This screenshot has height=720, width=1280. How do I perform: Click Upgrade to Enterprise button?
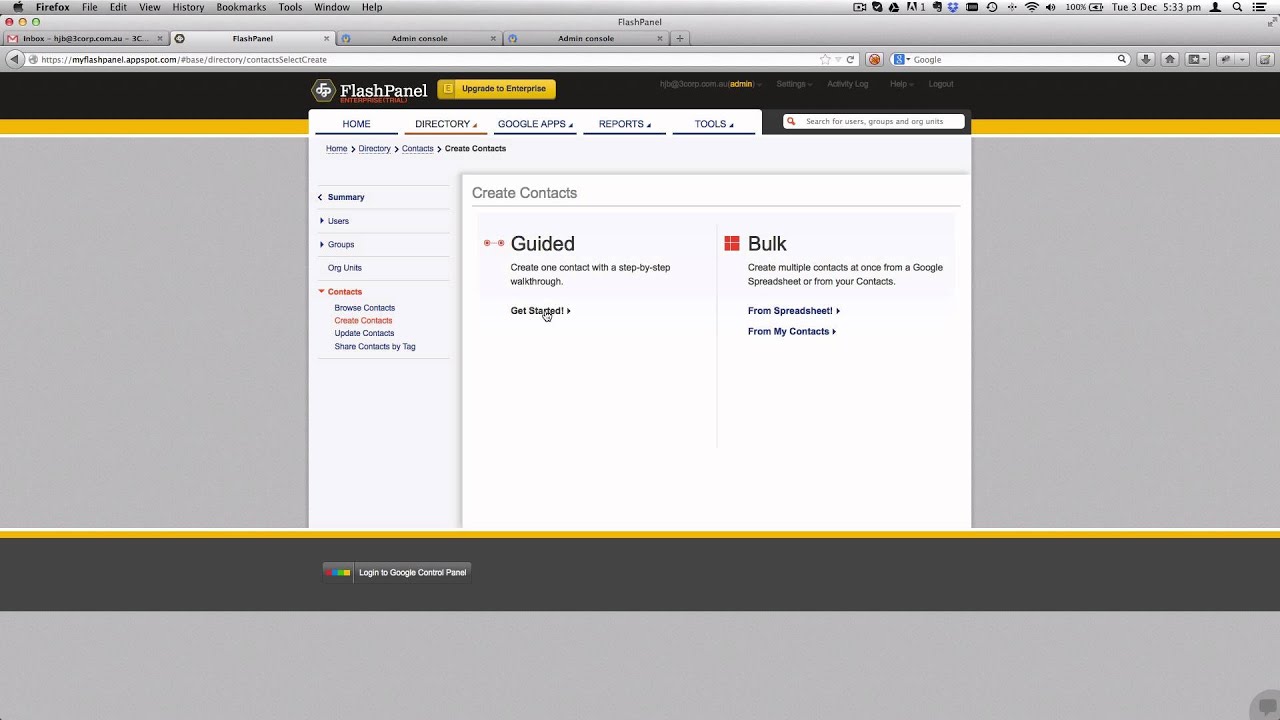[496, 89]
